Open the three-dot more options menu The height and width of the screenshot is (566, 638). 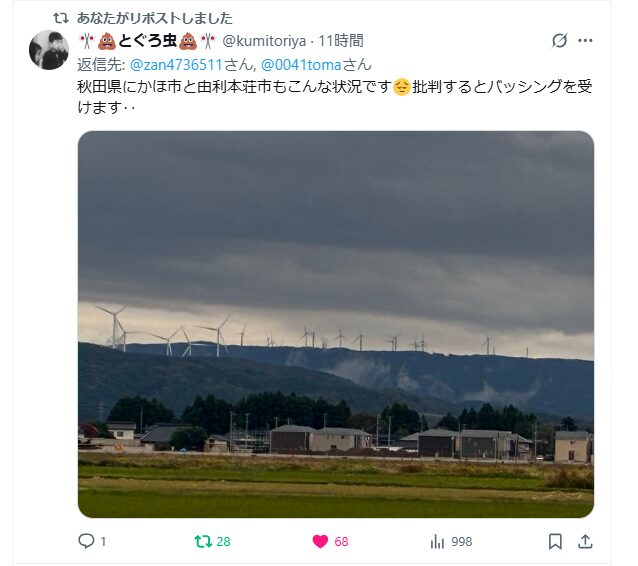tap(585, 40)
